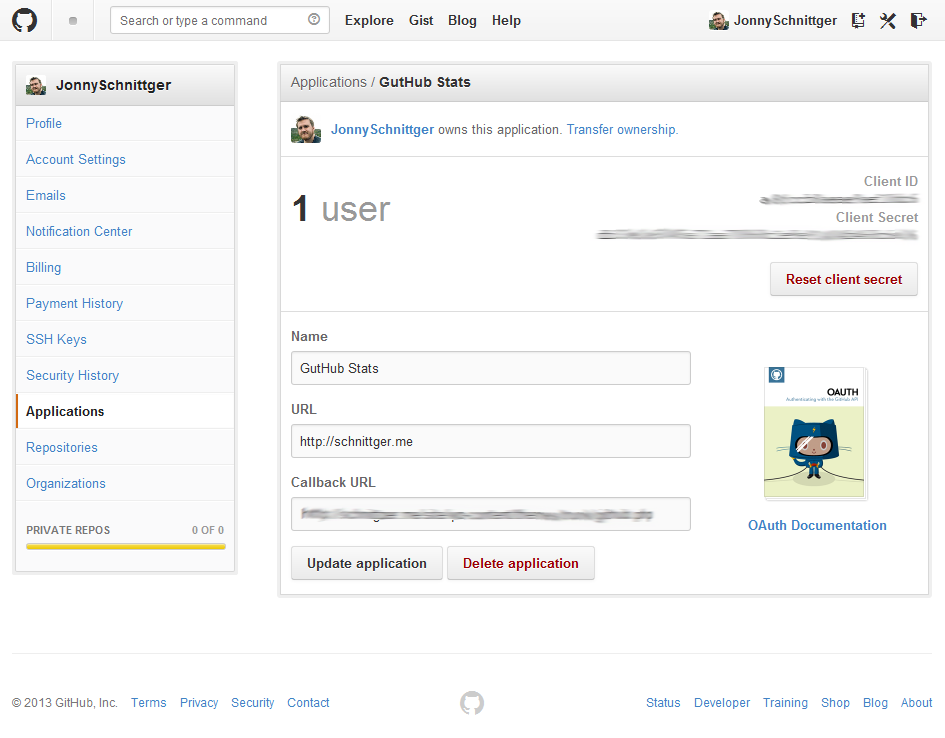Screen dimensions: 945x738
Task: Click the sign out icon
Action: point(918,20)
